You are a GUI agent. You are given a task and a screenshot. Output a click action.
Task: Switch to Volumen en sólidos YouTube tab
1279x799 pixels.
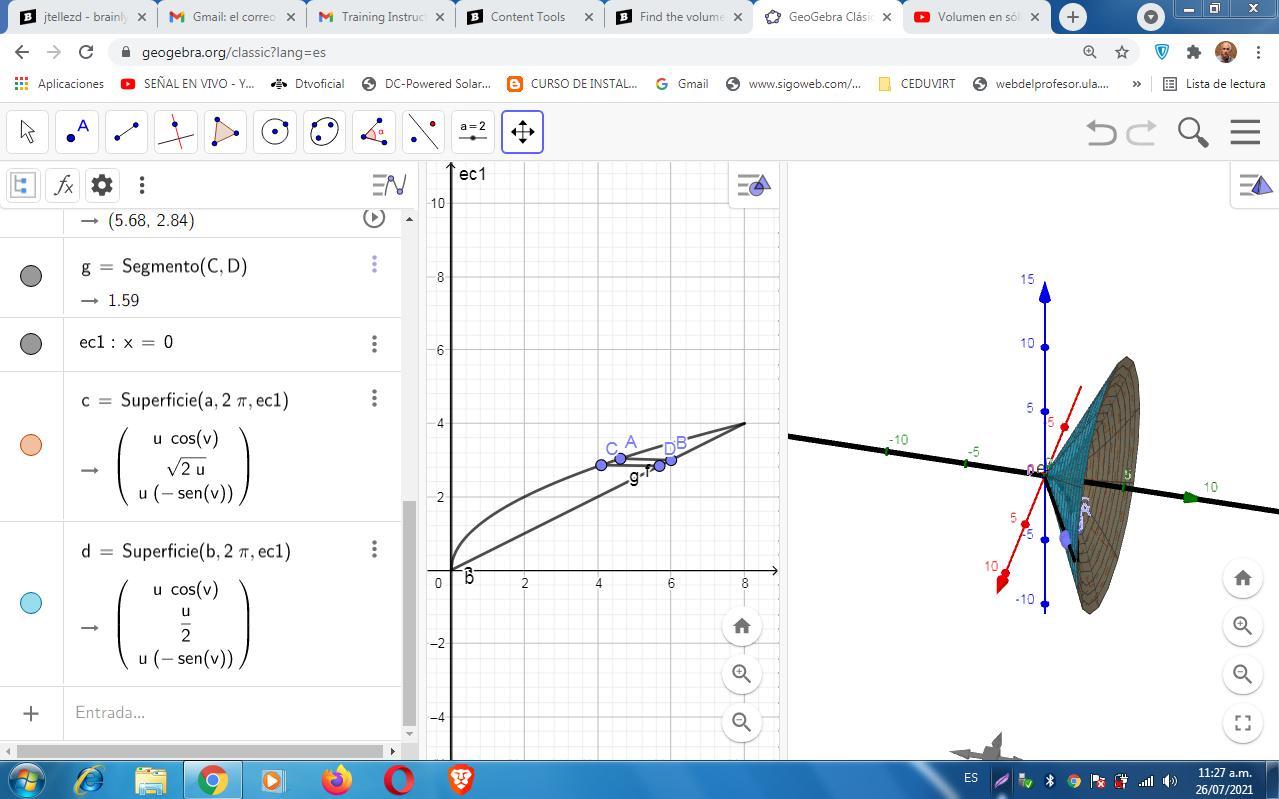click(x=976, y=17)
